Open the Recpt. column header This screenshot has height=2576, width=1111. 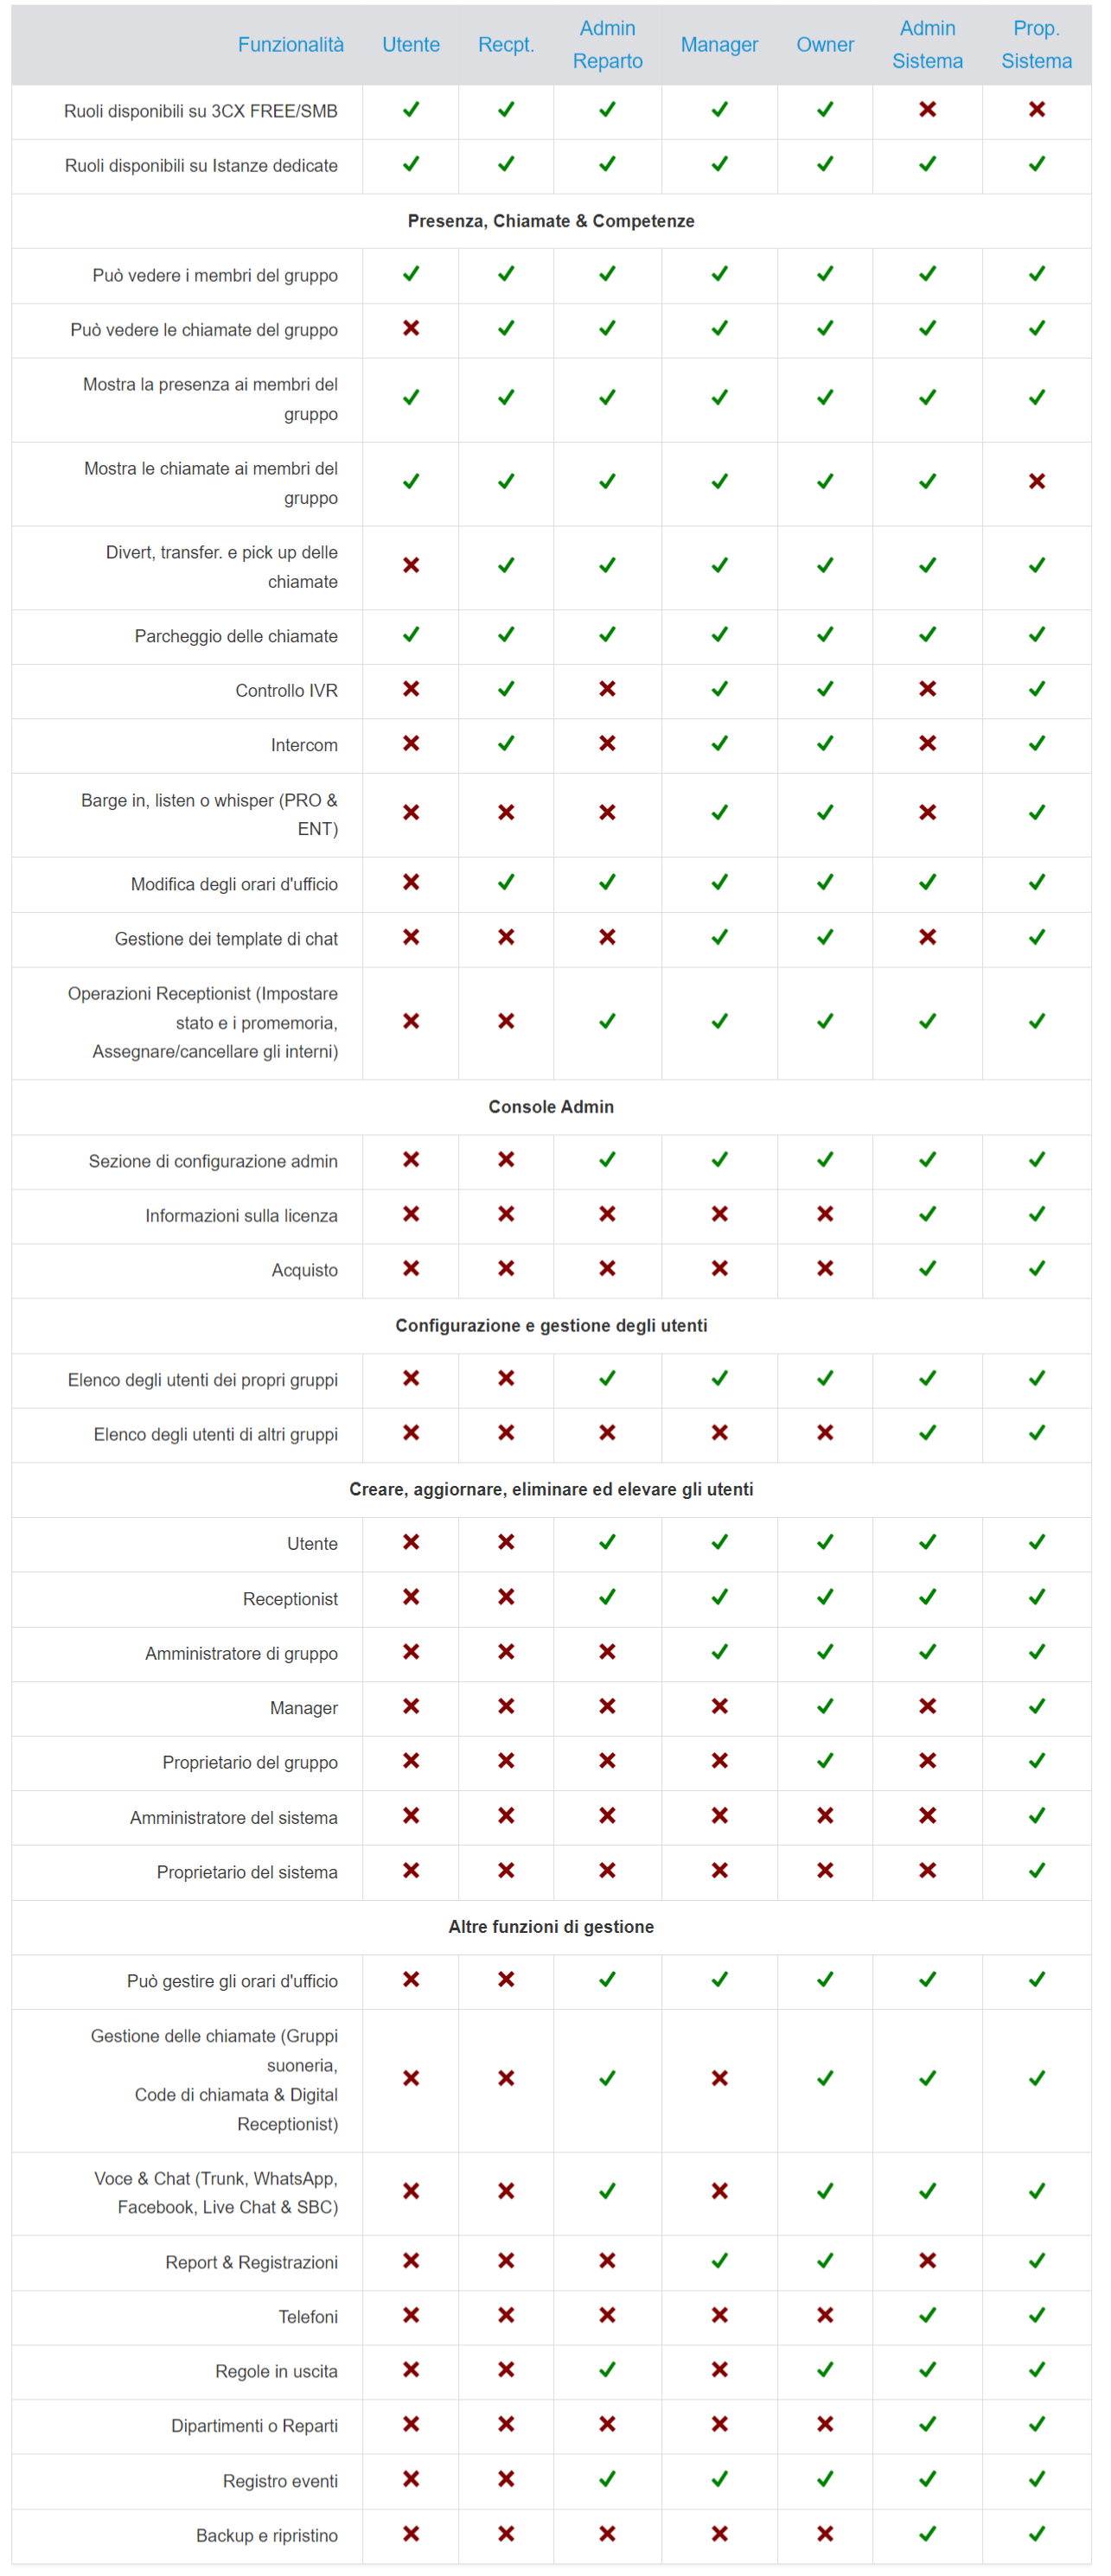[x=506, y=45]
